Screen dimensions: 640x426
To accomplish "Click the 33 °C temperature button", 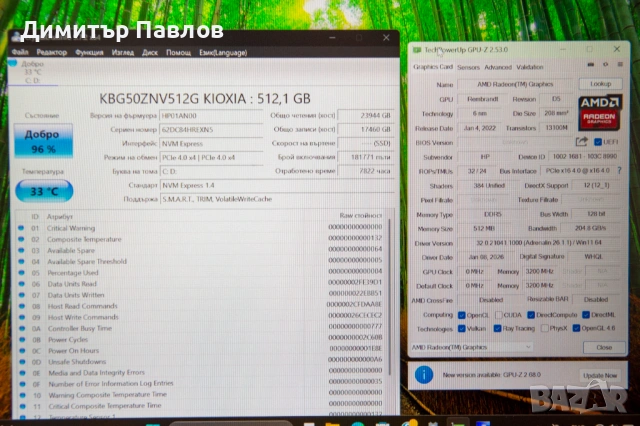I will coord(44,191).
